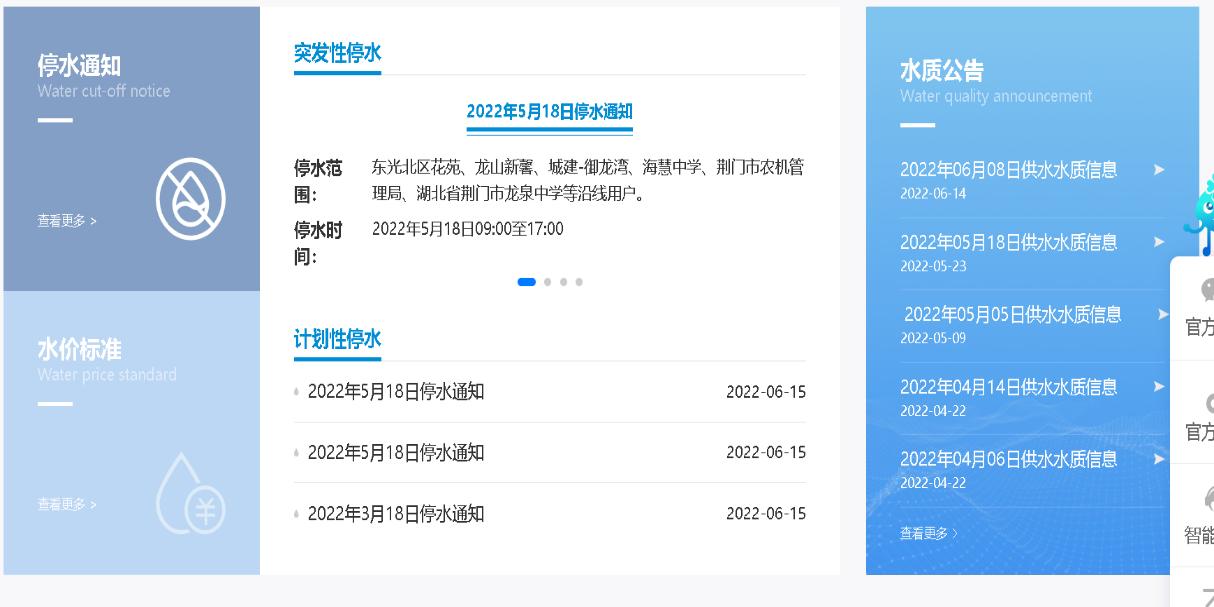Click the arrow icon beside 2022年04月06日供水水质信息
1214x607 pixels.
tap(1158, 458)
